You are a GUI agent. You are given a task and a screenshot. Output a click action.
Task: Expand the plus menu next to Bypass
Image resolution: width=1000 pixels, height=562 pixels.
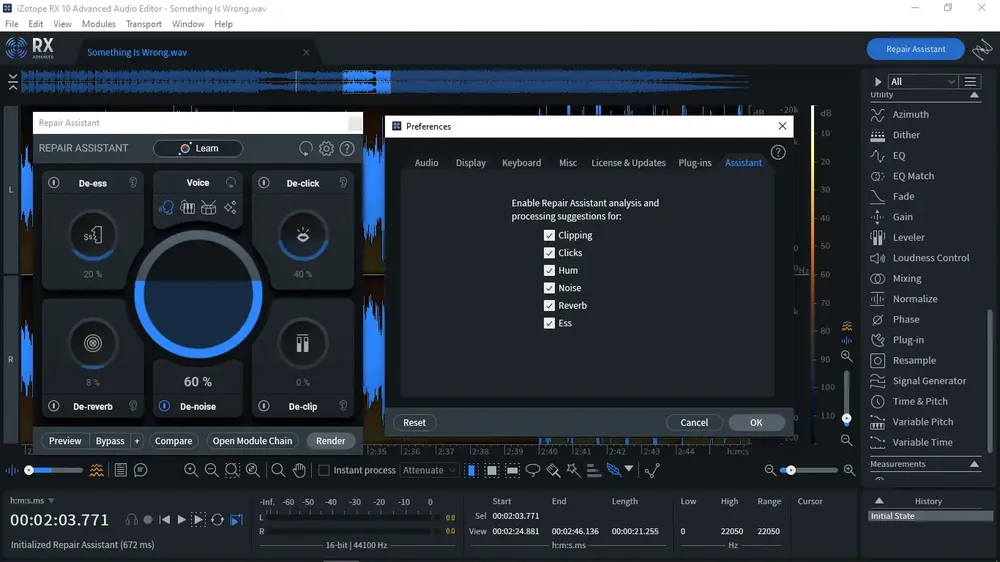point(136,441)
